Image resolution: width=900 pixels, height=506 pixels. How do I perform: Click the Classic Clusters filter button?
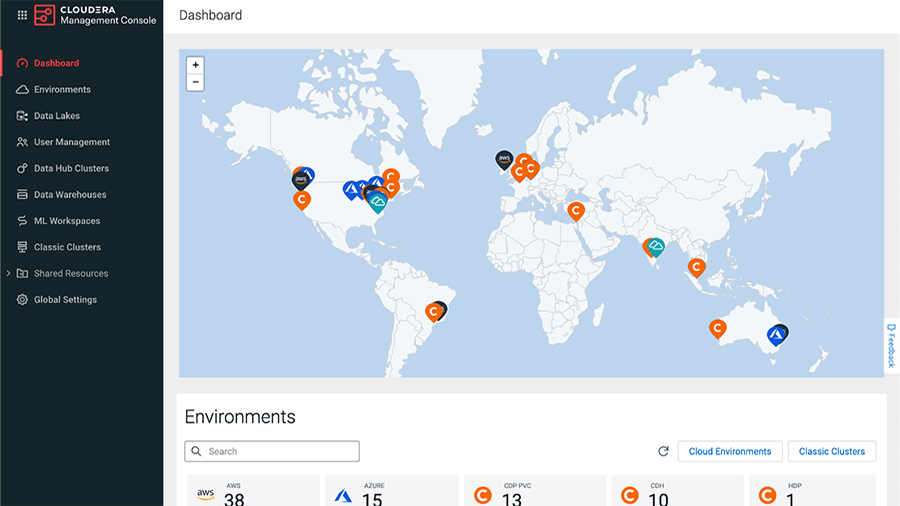[832, 451]
